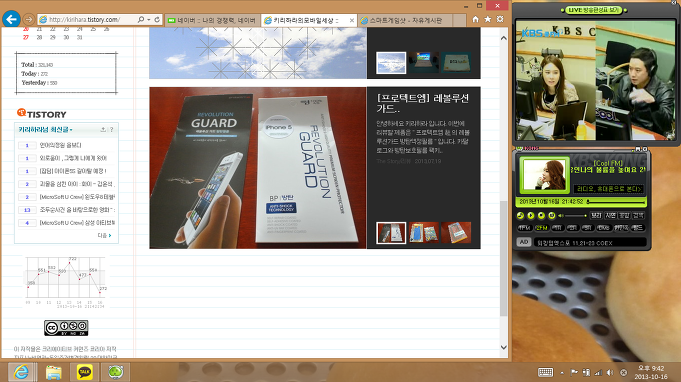
Task: Show hidden system tray icons arrow
Action: point(562,372)
